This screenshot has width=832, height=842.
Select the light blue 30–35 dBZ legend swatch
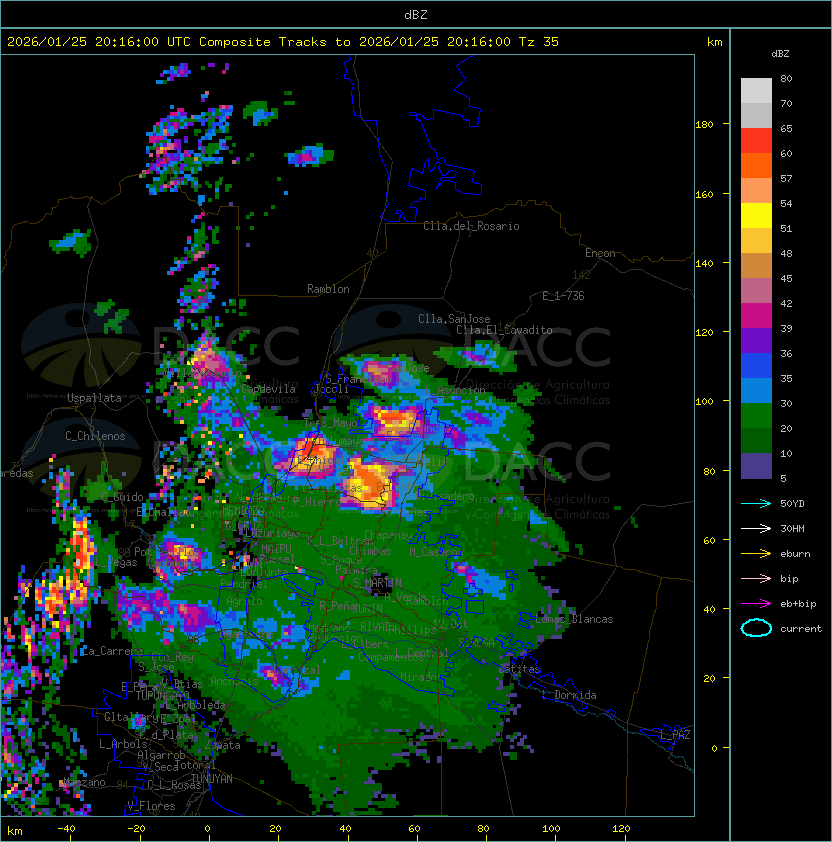[x=756, y=391]
